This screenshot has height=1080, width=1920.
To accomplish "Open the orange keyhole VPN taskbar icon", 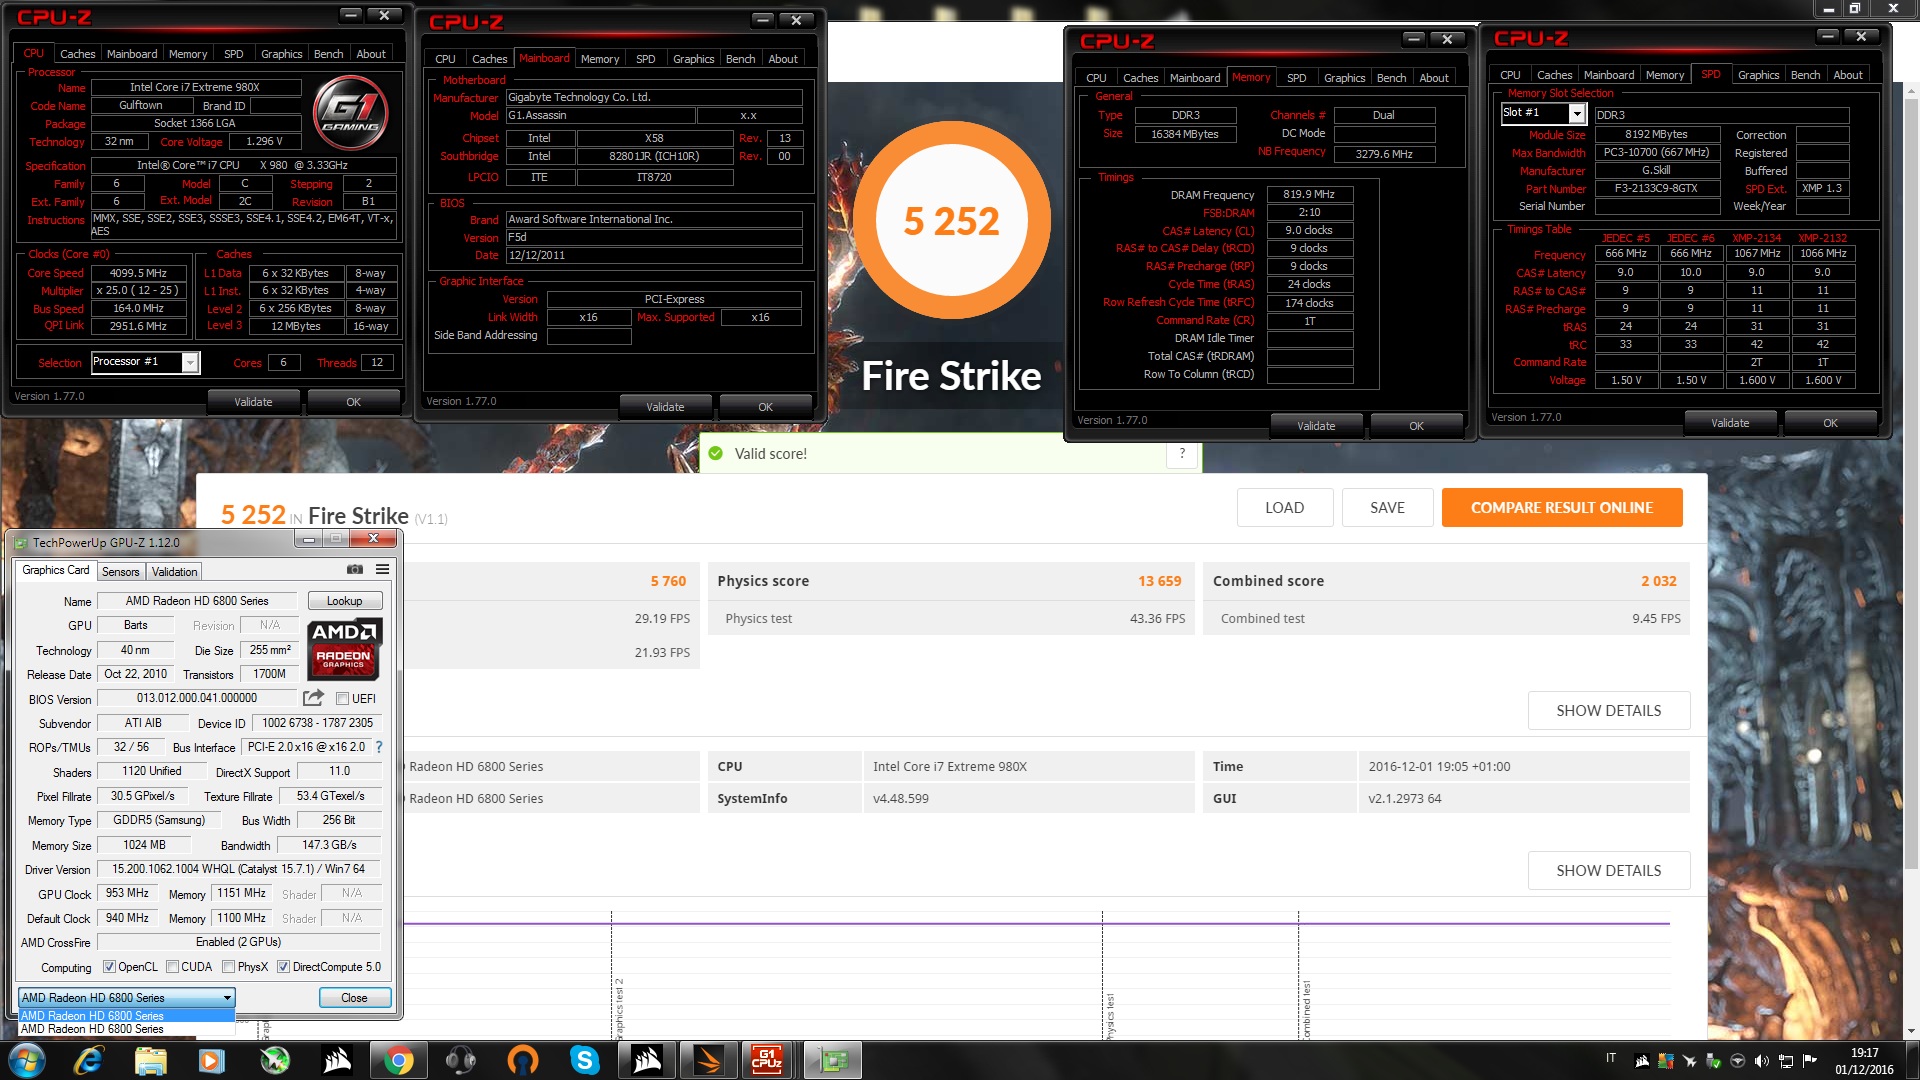I will pos(522,1060).
